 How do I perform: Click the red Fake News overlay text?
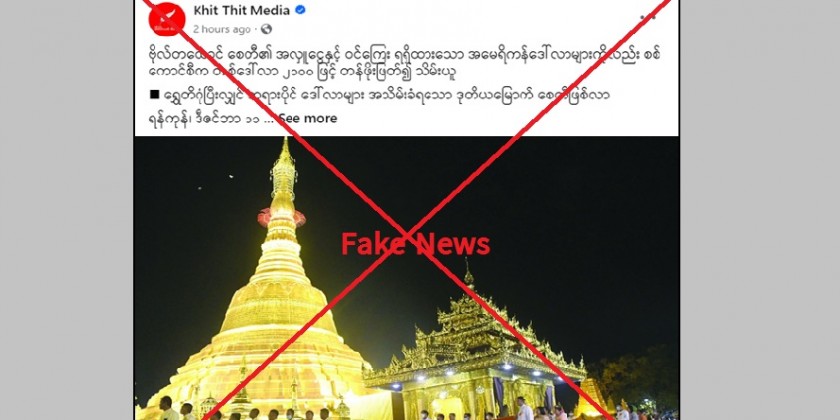416,244
